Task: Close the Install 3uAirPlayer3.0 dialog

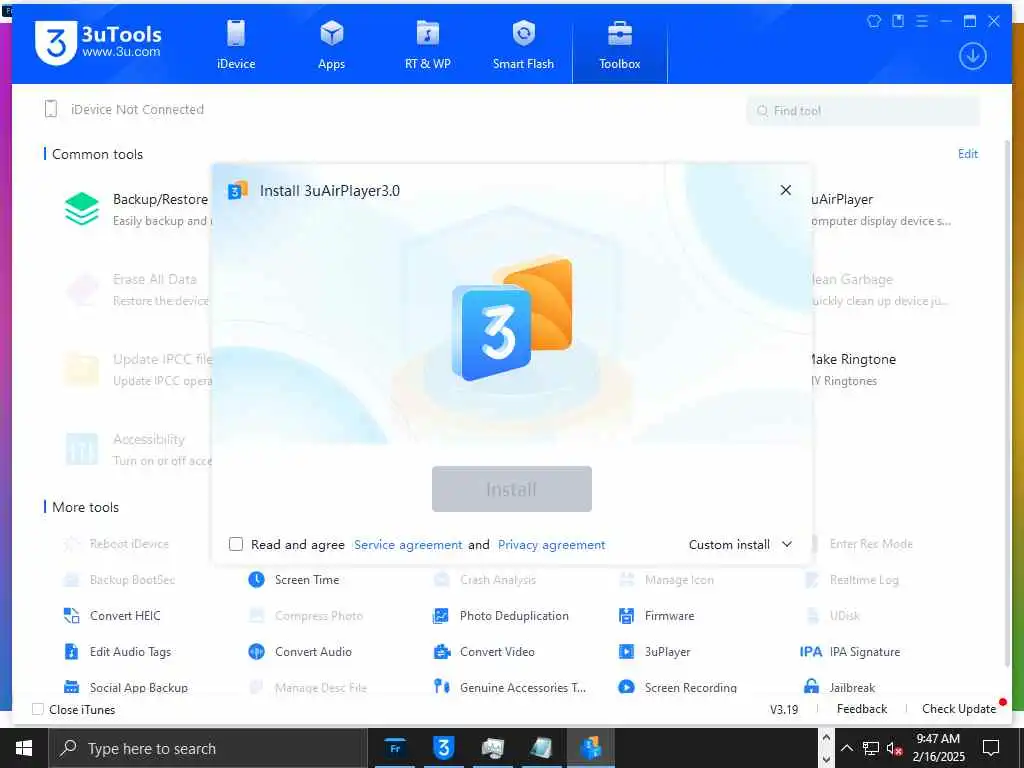Action: pos(786,190)
